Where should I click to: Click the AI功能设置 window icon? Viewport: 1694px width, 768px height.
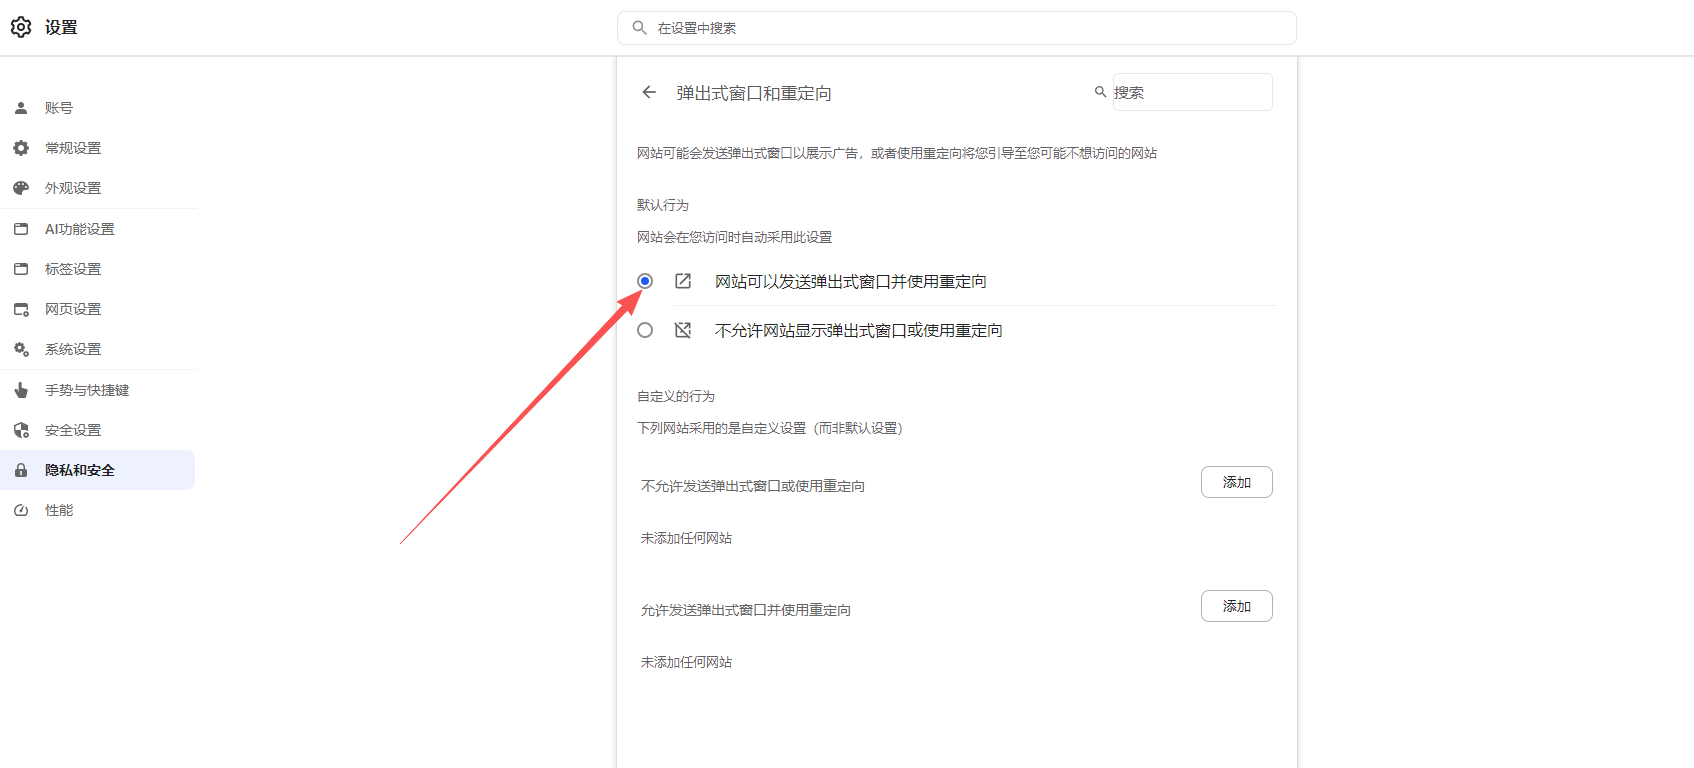(x=21, y=229)
